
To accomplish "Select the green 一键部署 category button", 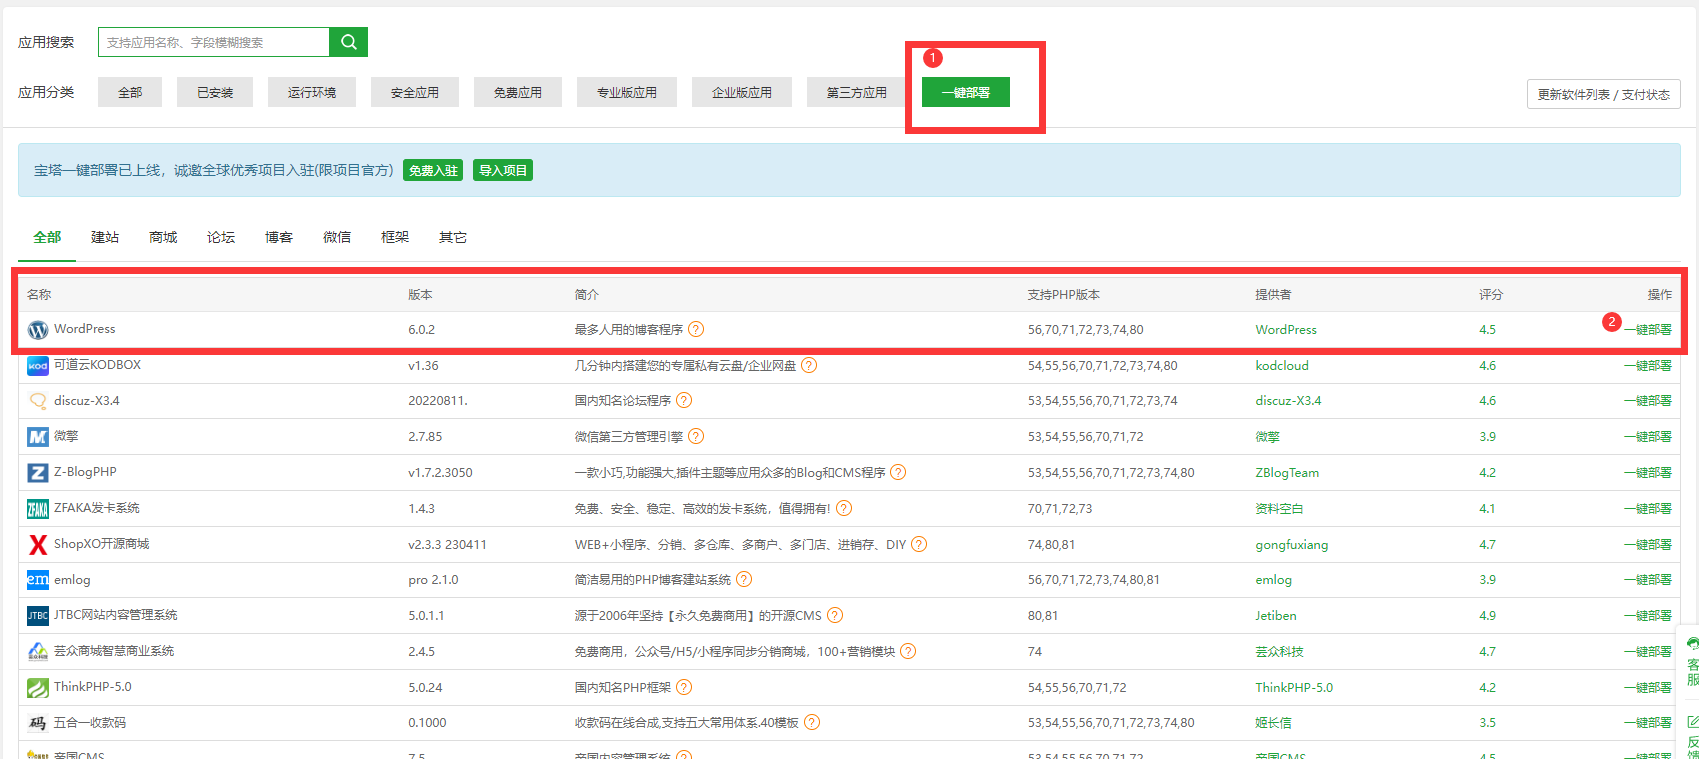I will pyautogui.click(x=966, y=92).
